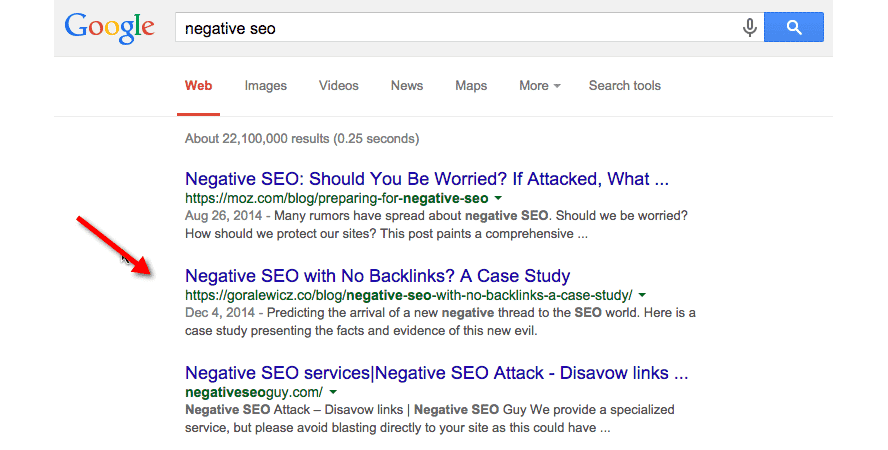
Task: Click the negativeseoguy.com URL
Action: (x=254, y=392)
